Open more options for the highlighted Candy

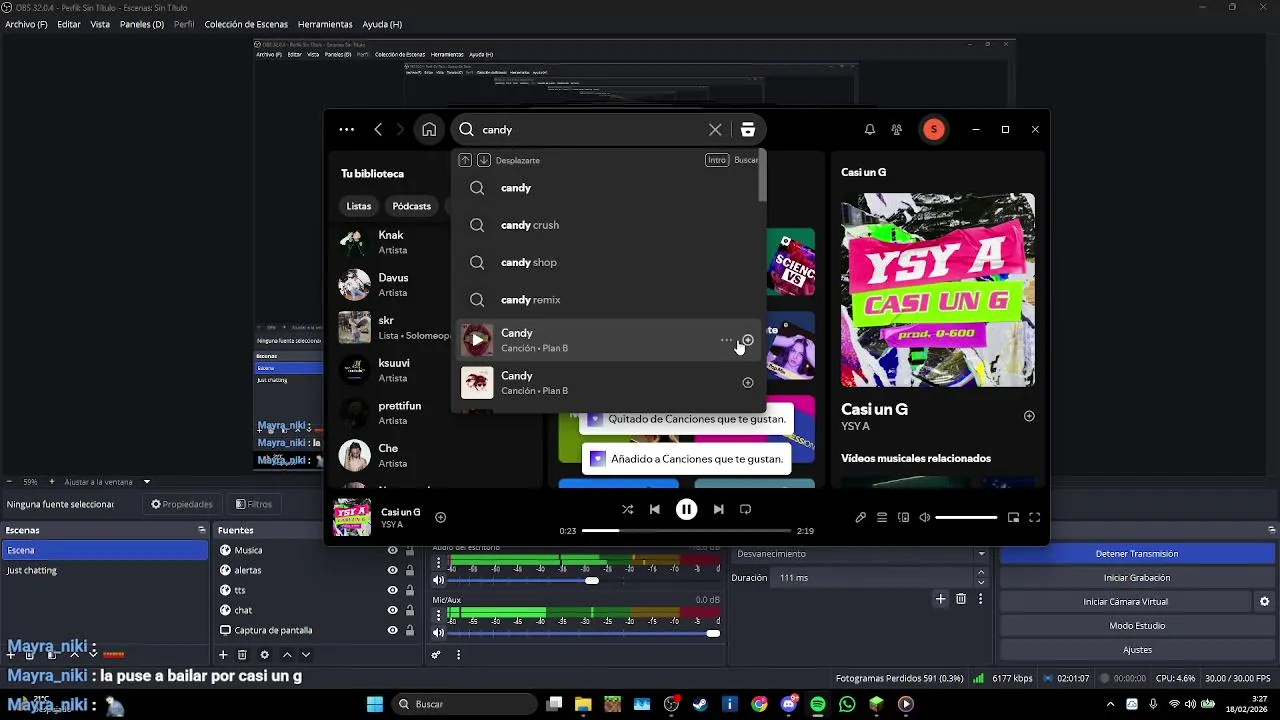click(726, 340)
